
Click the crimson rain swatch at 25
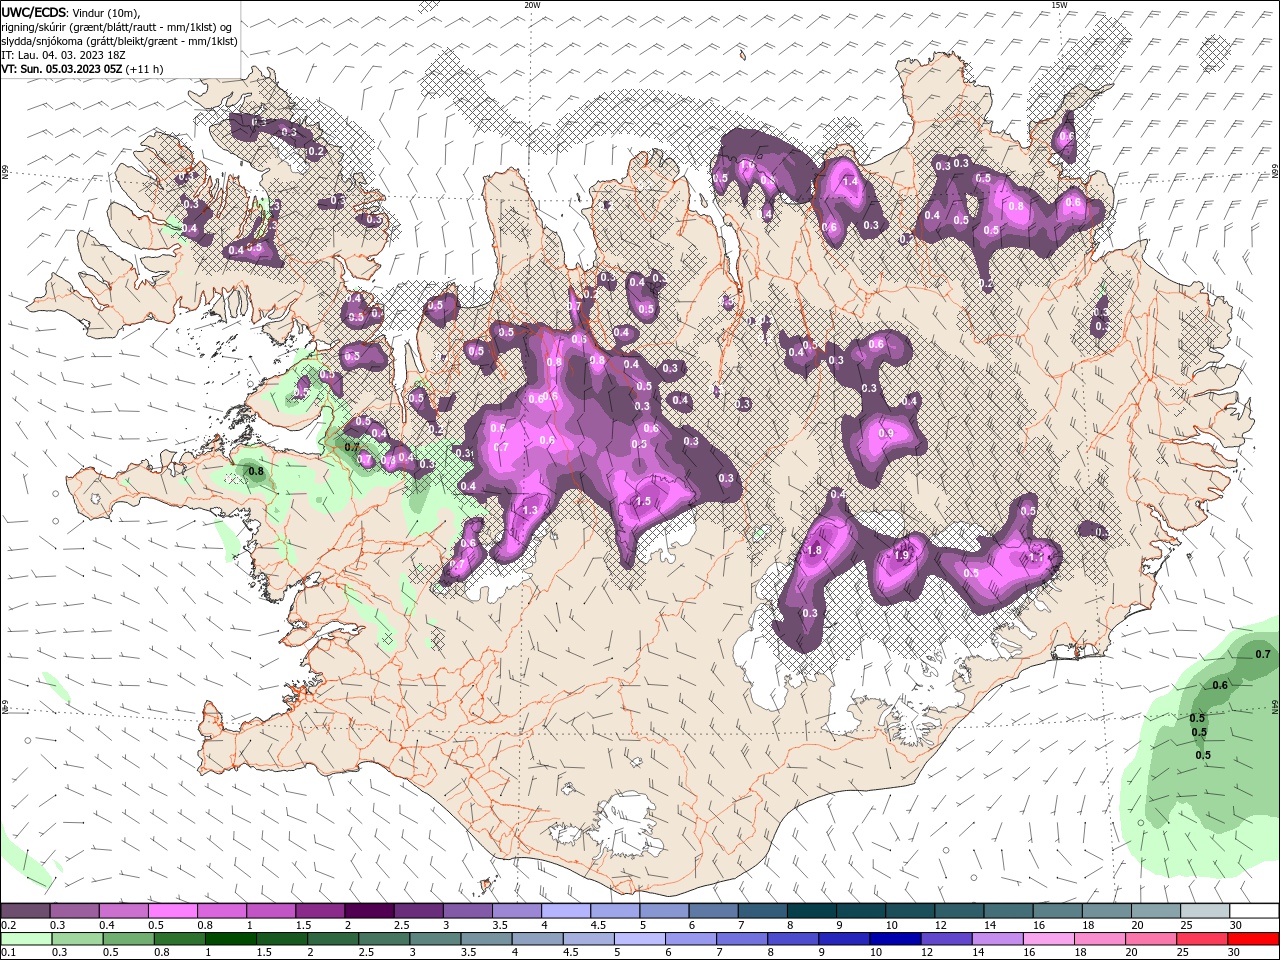point(1205,939)
